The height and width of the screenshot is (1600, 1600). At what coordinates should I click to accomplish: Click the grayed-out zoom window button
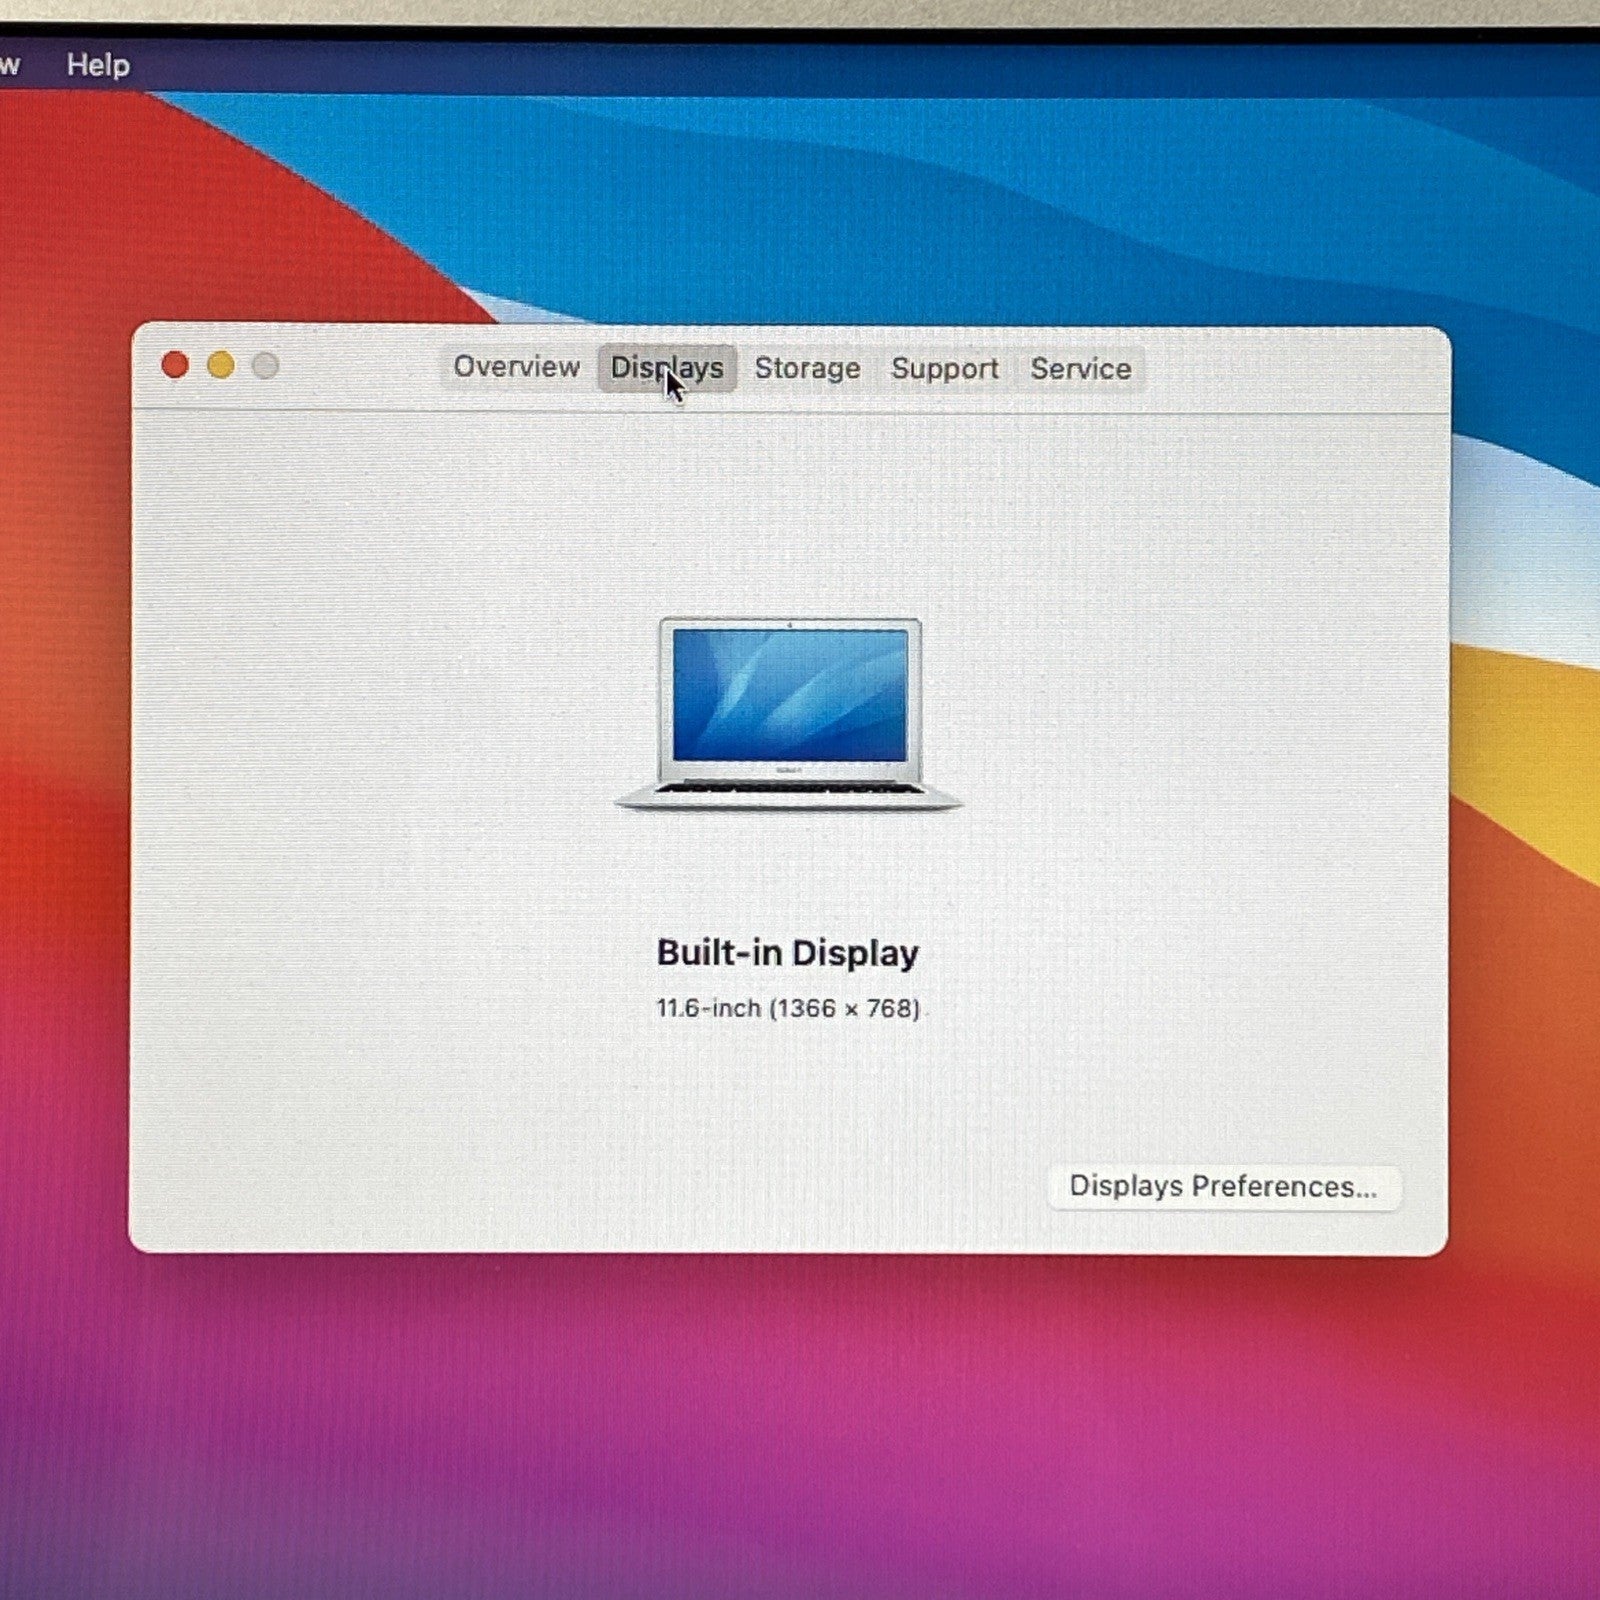(265, 366)
